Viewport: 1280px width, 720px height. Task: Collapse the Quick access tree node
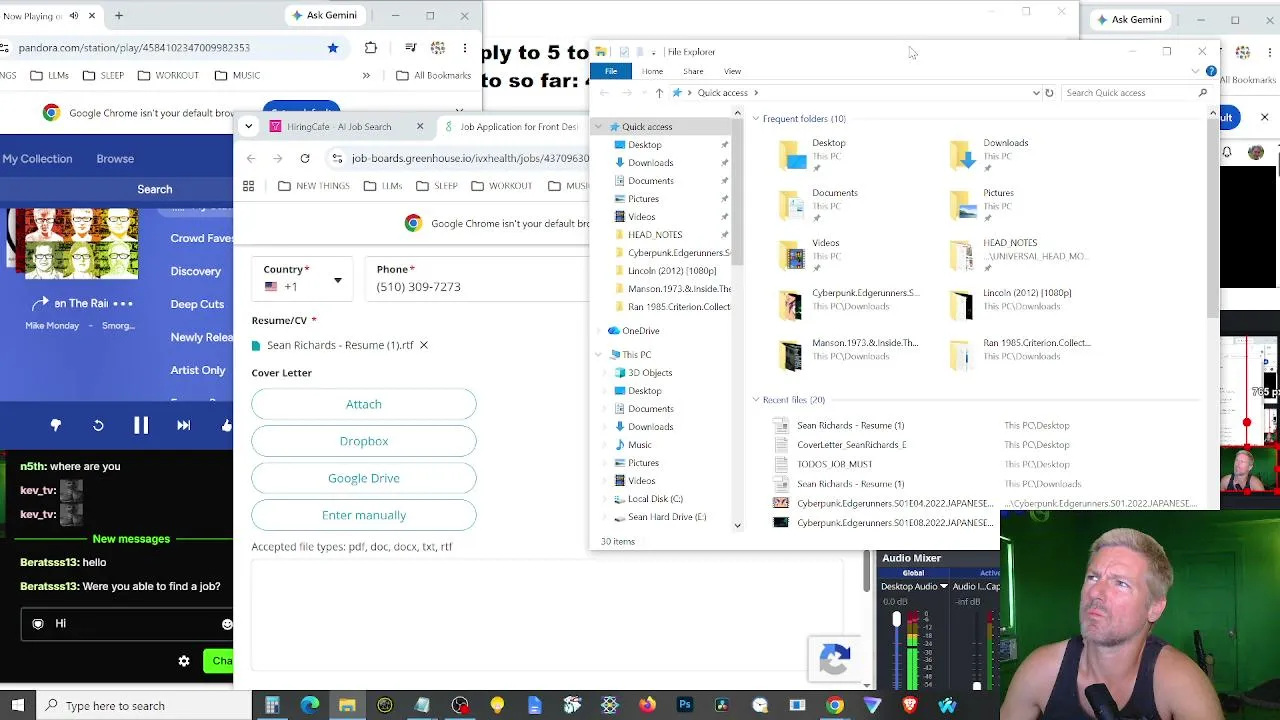coord(601,127)
